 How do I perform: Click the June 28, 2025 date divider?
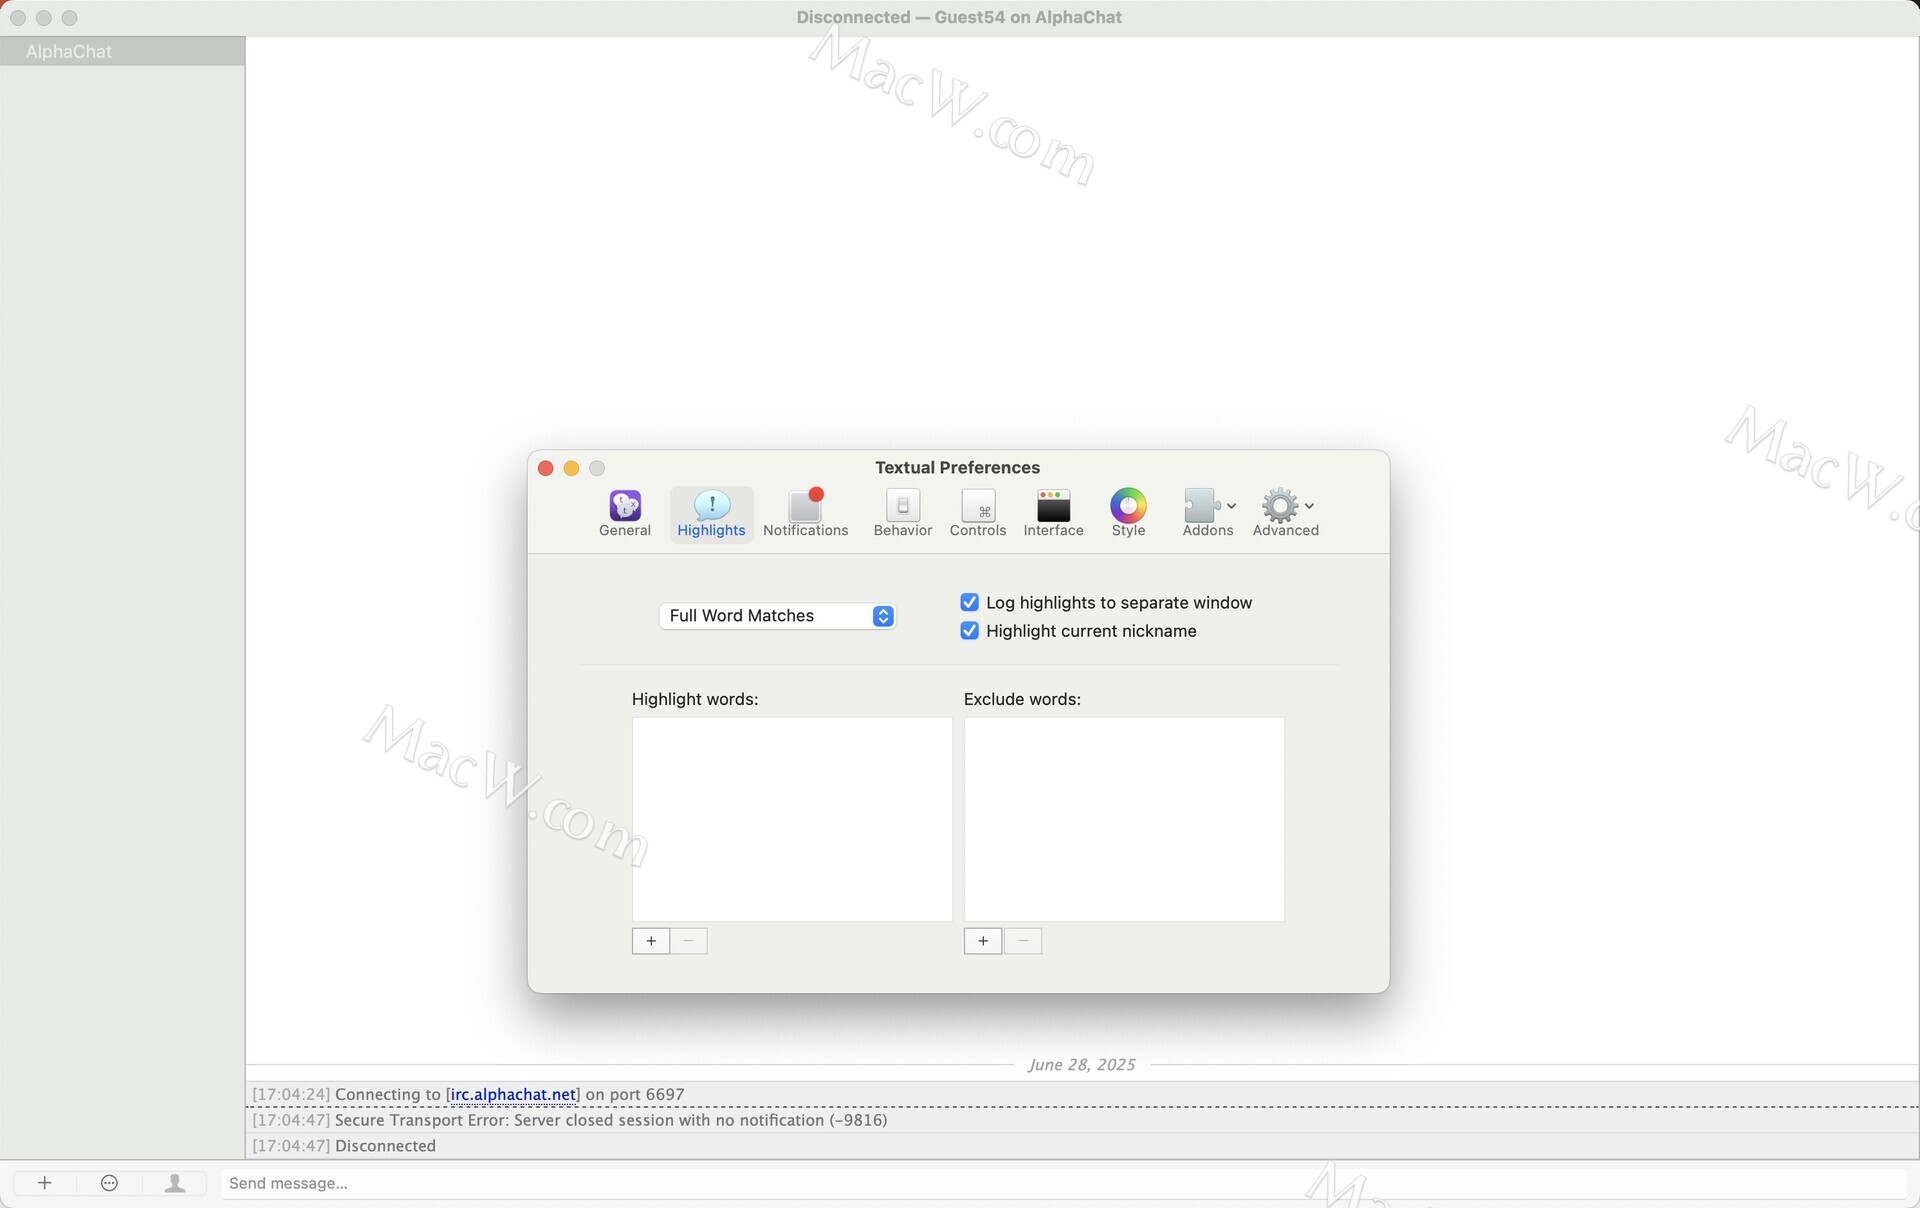pos(1082,1065)
